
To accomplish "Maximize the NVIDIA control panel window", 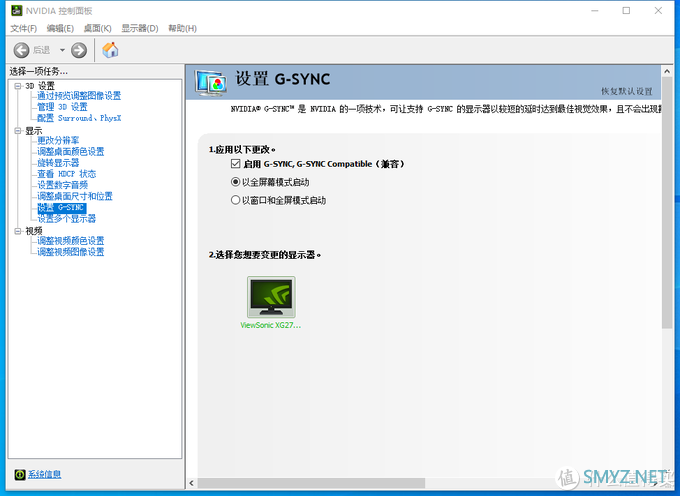I will (x=626, y=10).
